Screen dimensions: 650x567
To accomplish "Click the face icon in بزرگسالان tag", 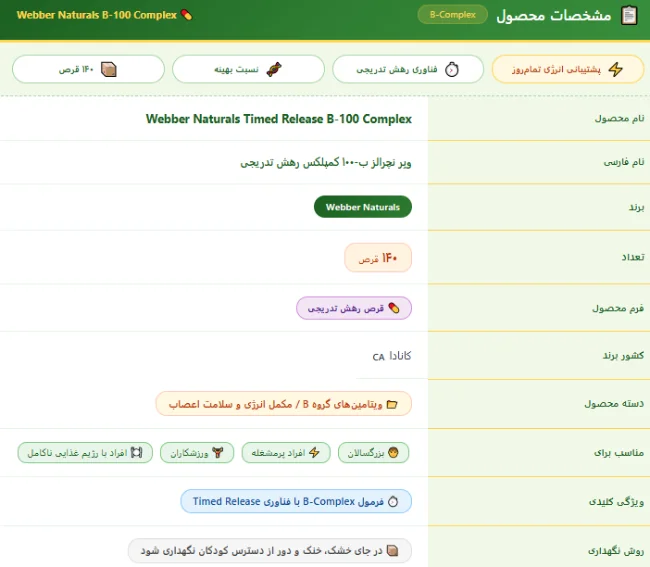I will coord(393,453).
